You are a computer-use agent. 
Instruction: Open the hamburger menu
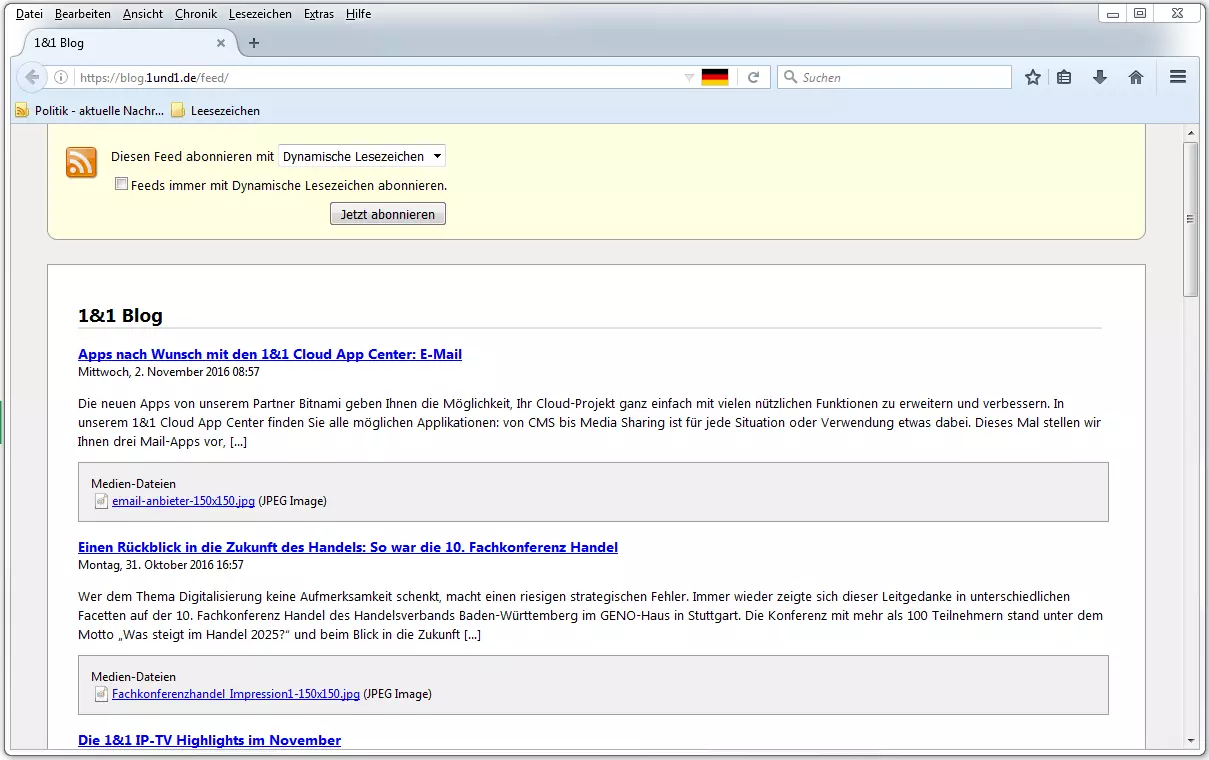point(1177,77)
